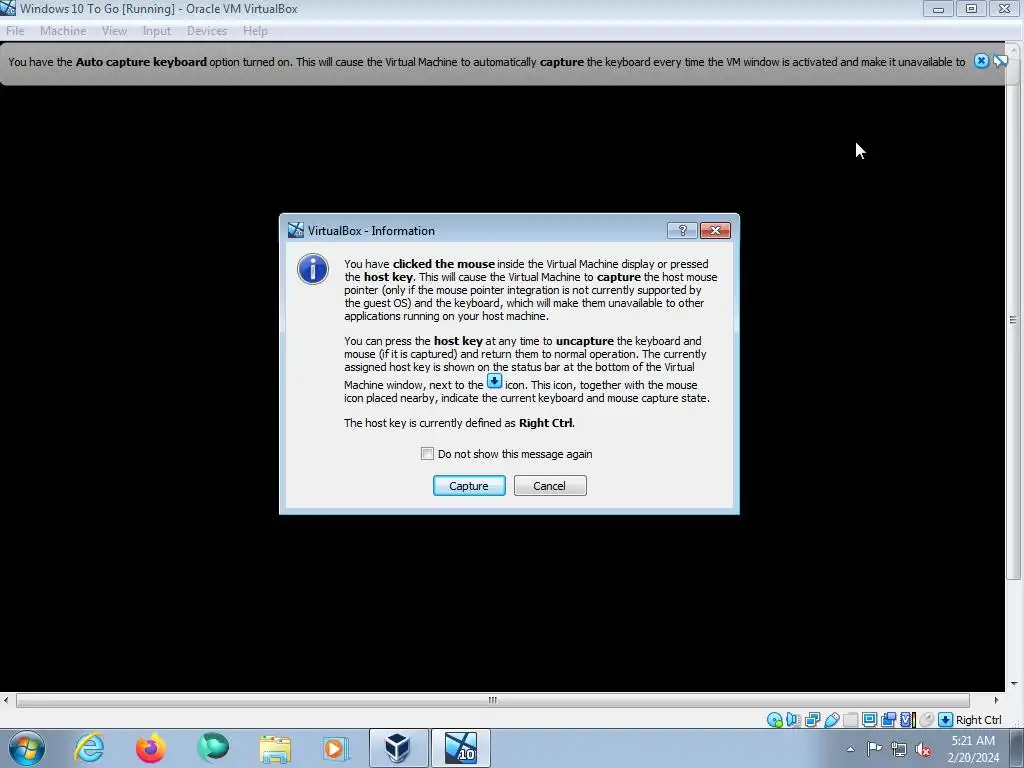Launch Firefox from the taskbar

click(150, 748)
